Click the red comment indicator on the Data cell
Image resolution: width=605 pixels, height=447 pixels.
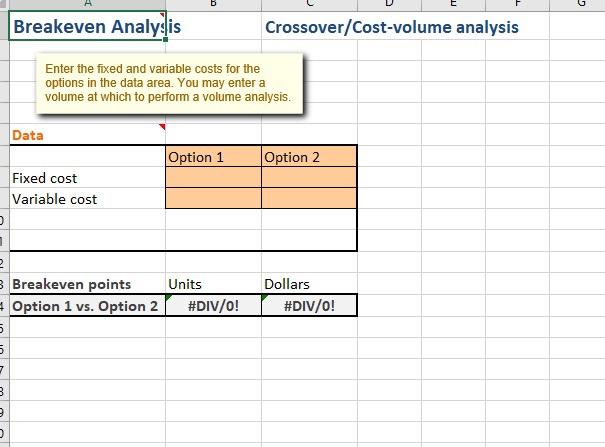163,127
